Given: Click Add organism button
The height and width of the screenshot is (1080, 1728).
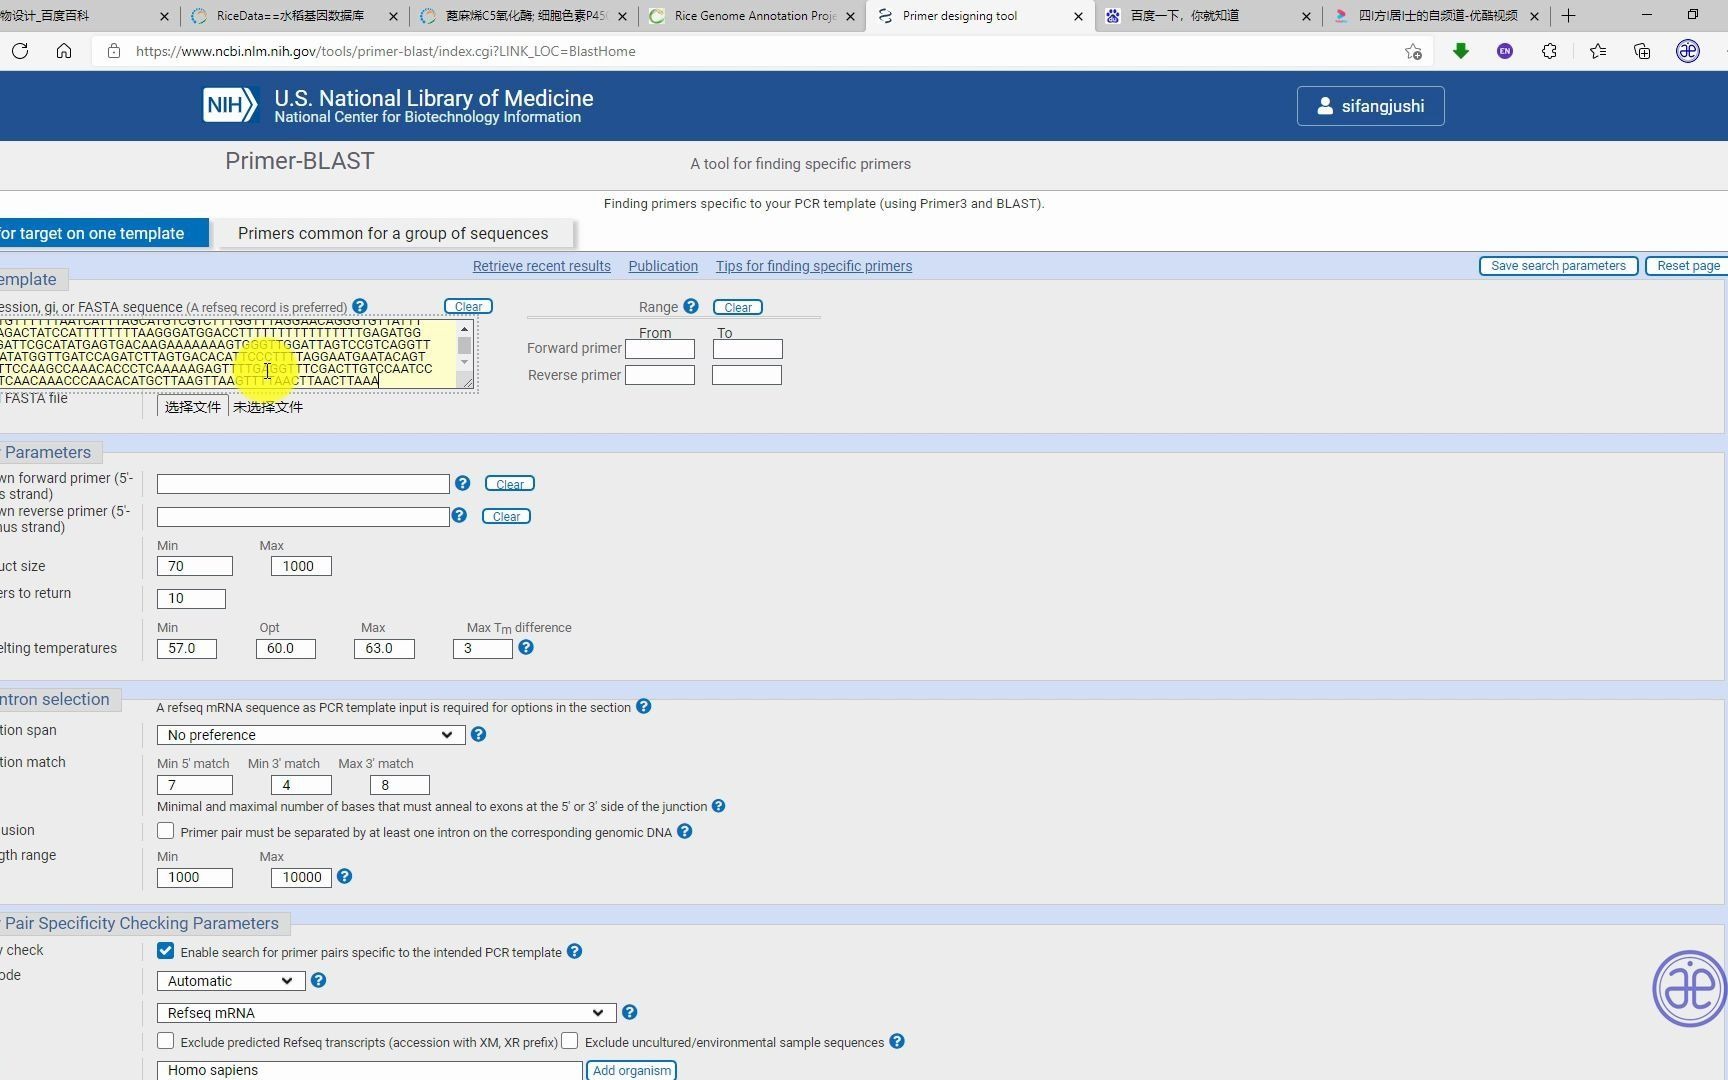Looking at the screenshot, I should coord(632,1070).
